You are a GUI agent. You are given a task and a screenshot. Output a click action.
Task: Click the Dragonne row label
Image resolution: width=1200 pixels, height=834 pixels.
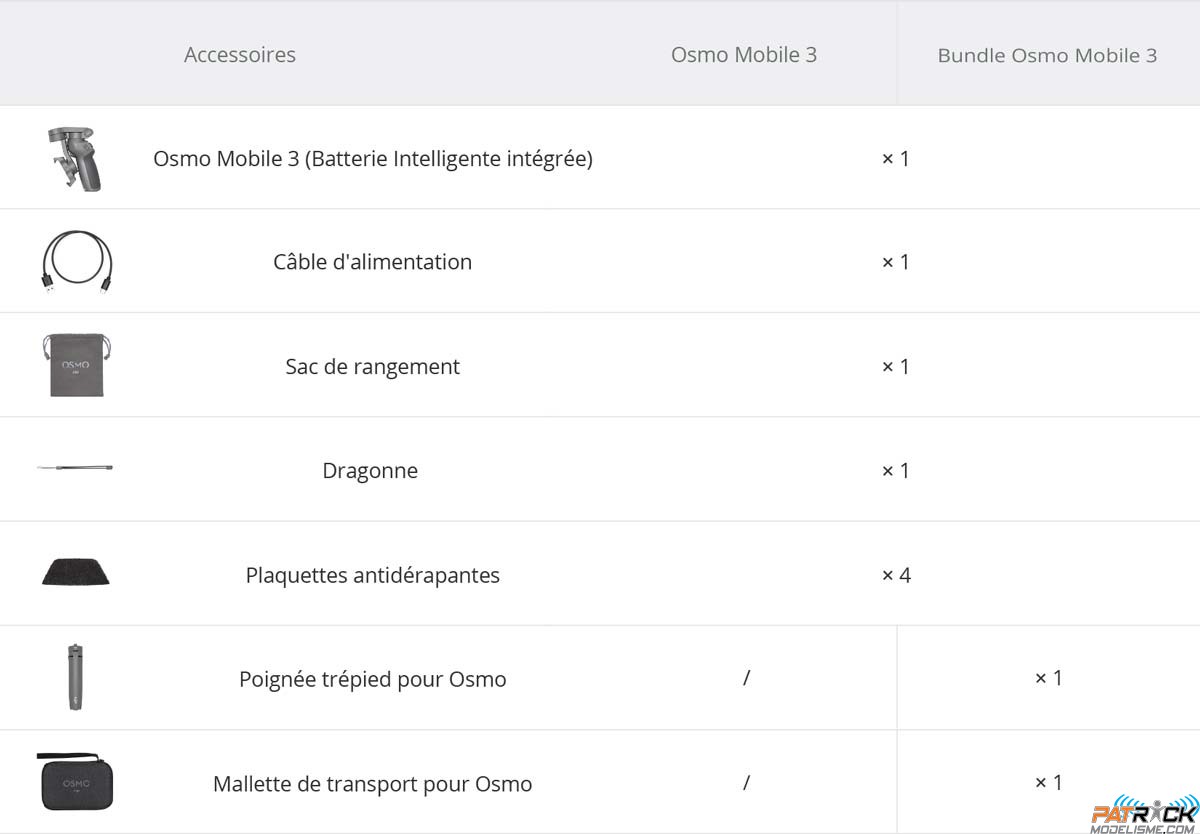tap(370, 471)
